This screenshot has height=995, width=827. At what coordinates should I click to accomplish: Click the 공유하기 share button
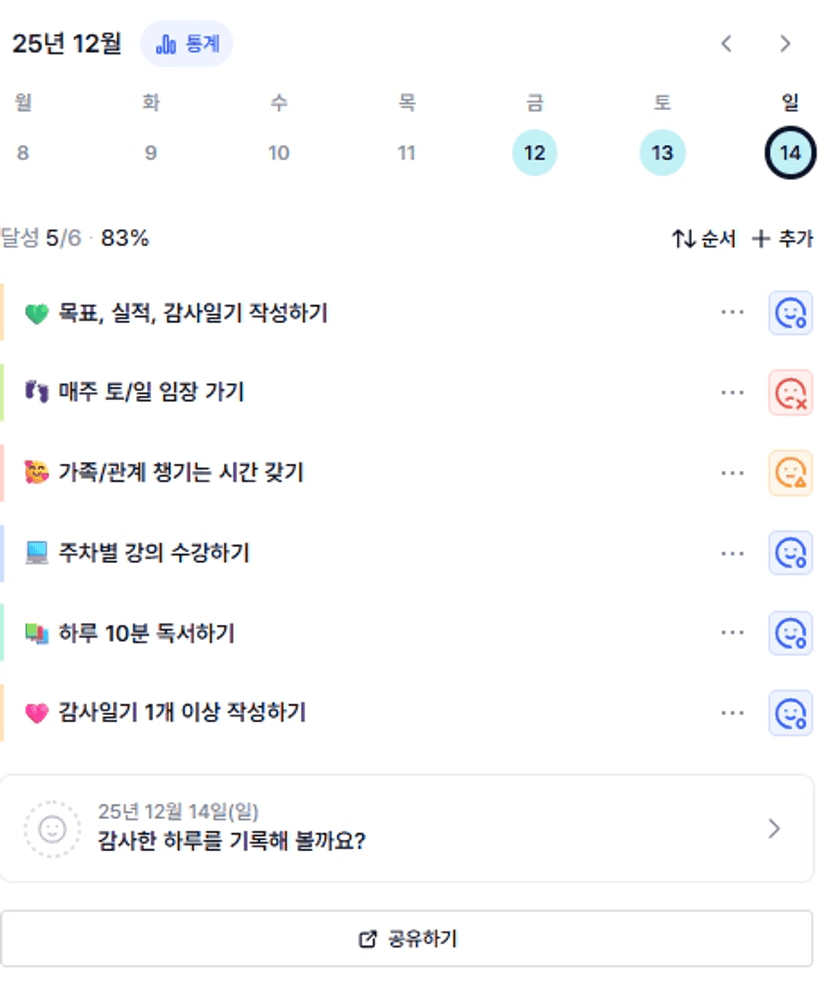point(407,939)
